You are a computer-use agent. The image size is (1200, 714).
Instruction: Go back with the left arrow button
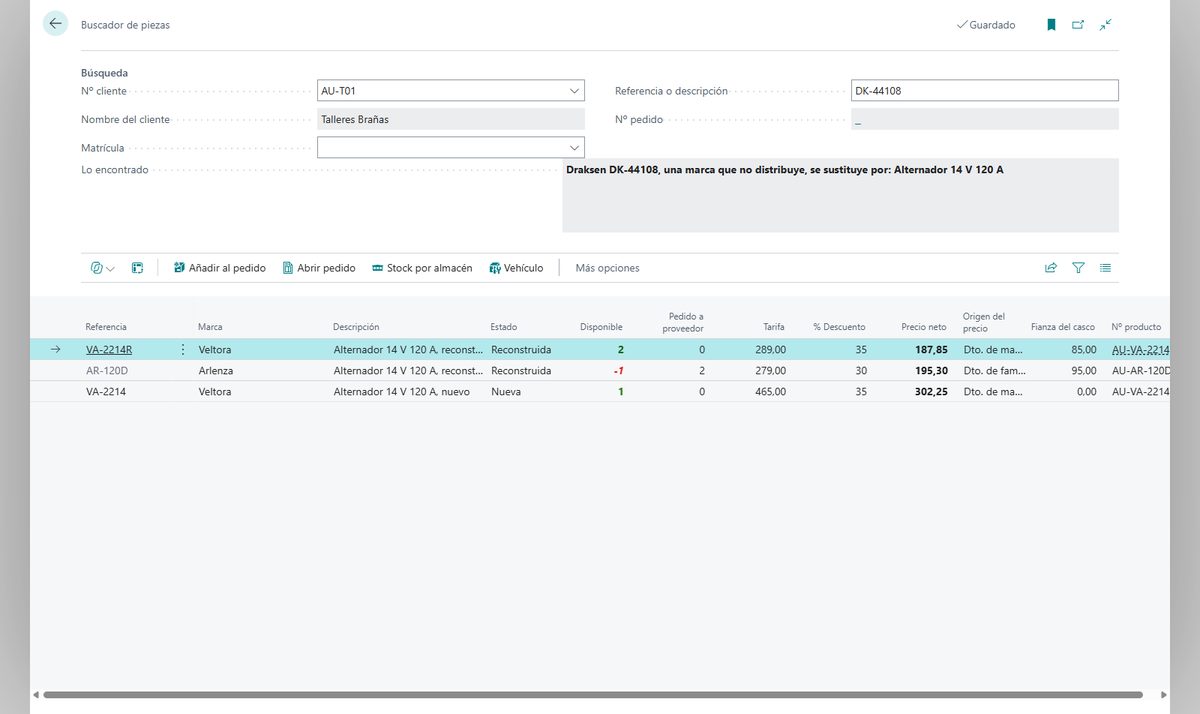55,24
